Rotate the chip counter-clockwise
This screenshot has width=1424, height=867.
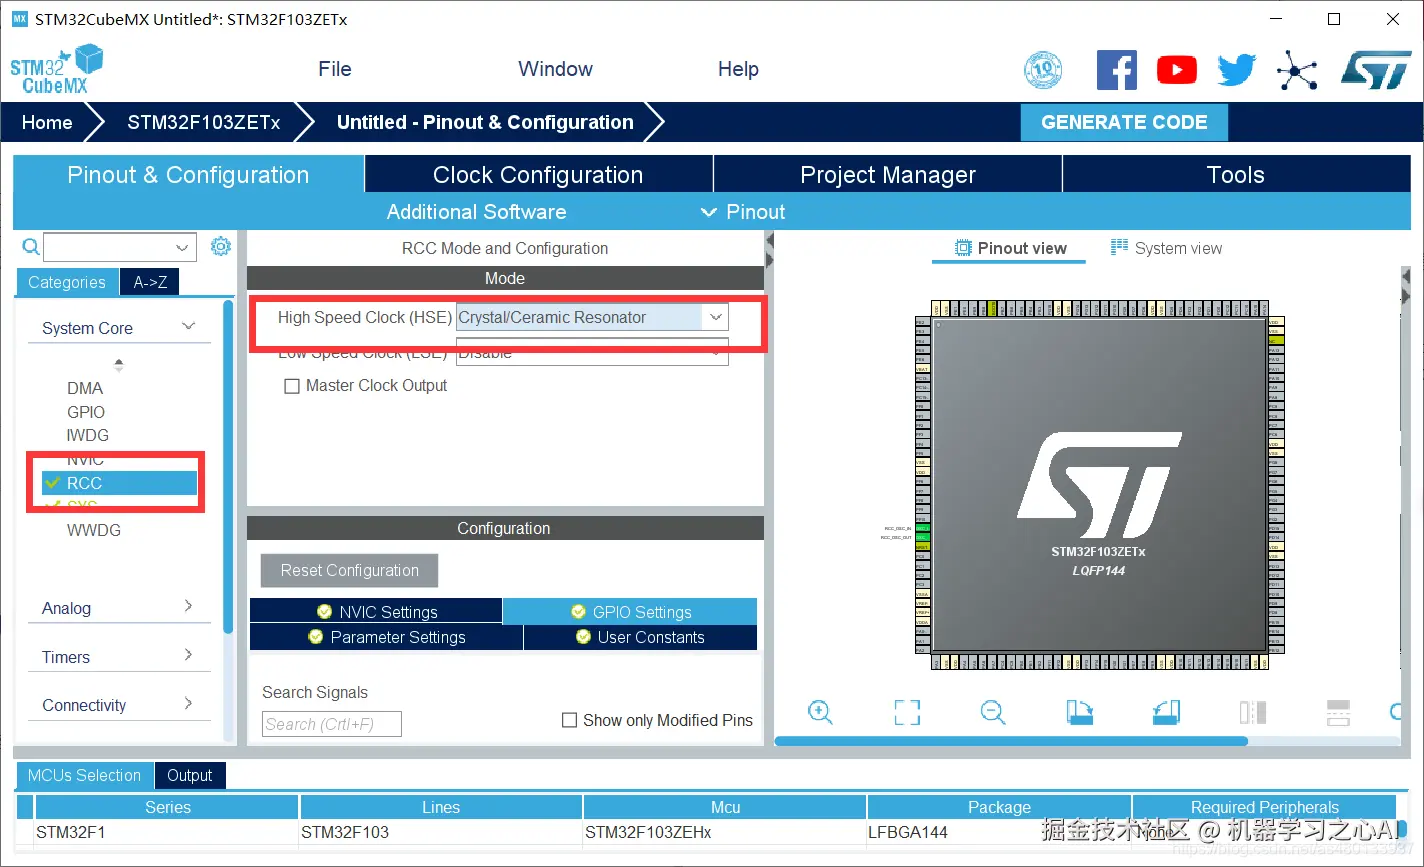pos(1167,712)
